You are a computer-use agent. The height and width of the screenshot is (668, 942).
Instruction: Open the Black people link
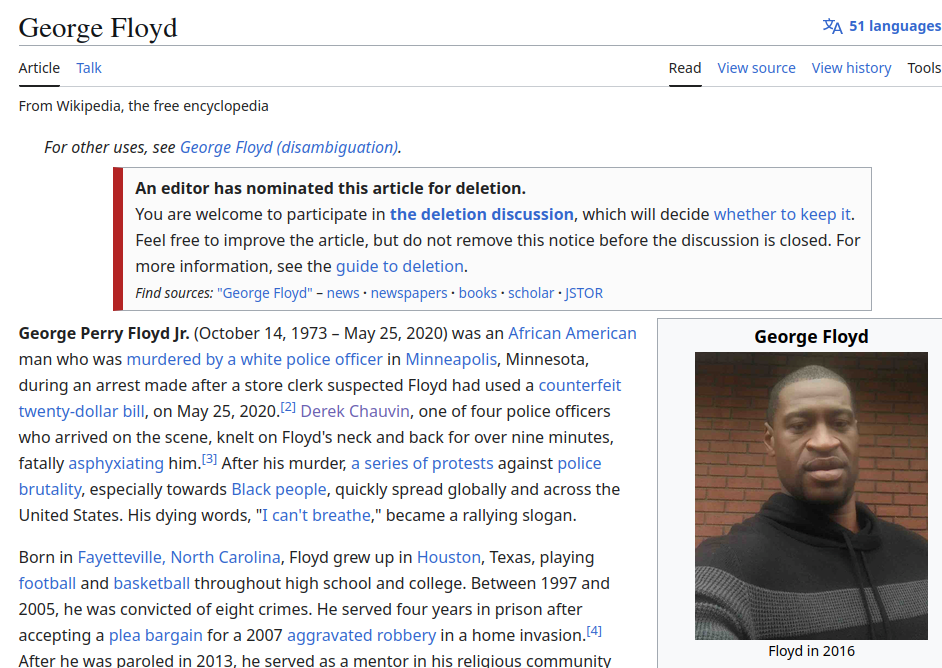(279, 490)
